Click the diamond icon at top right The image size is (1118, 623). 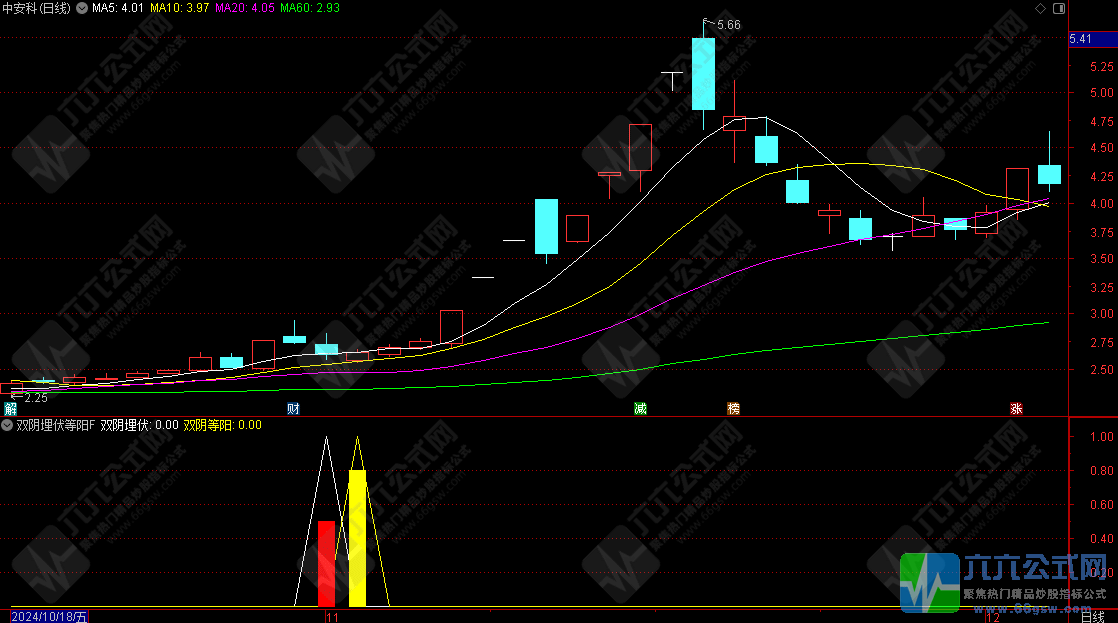(1041, 8)
